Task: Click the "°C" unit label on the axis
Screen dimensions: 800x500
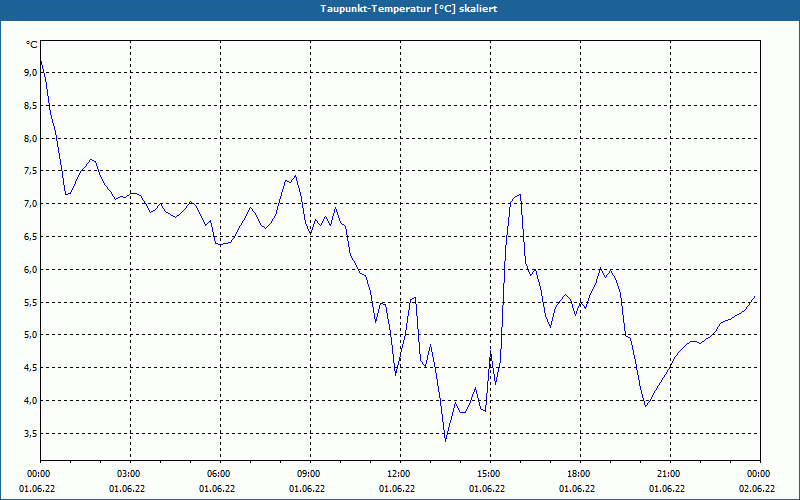Action: pos(32,45)
